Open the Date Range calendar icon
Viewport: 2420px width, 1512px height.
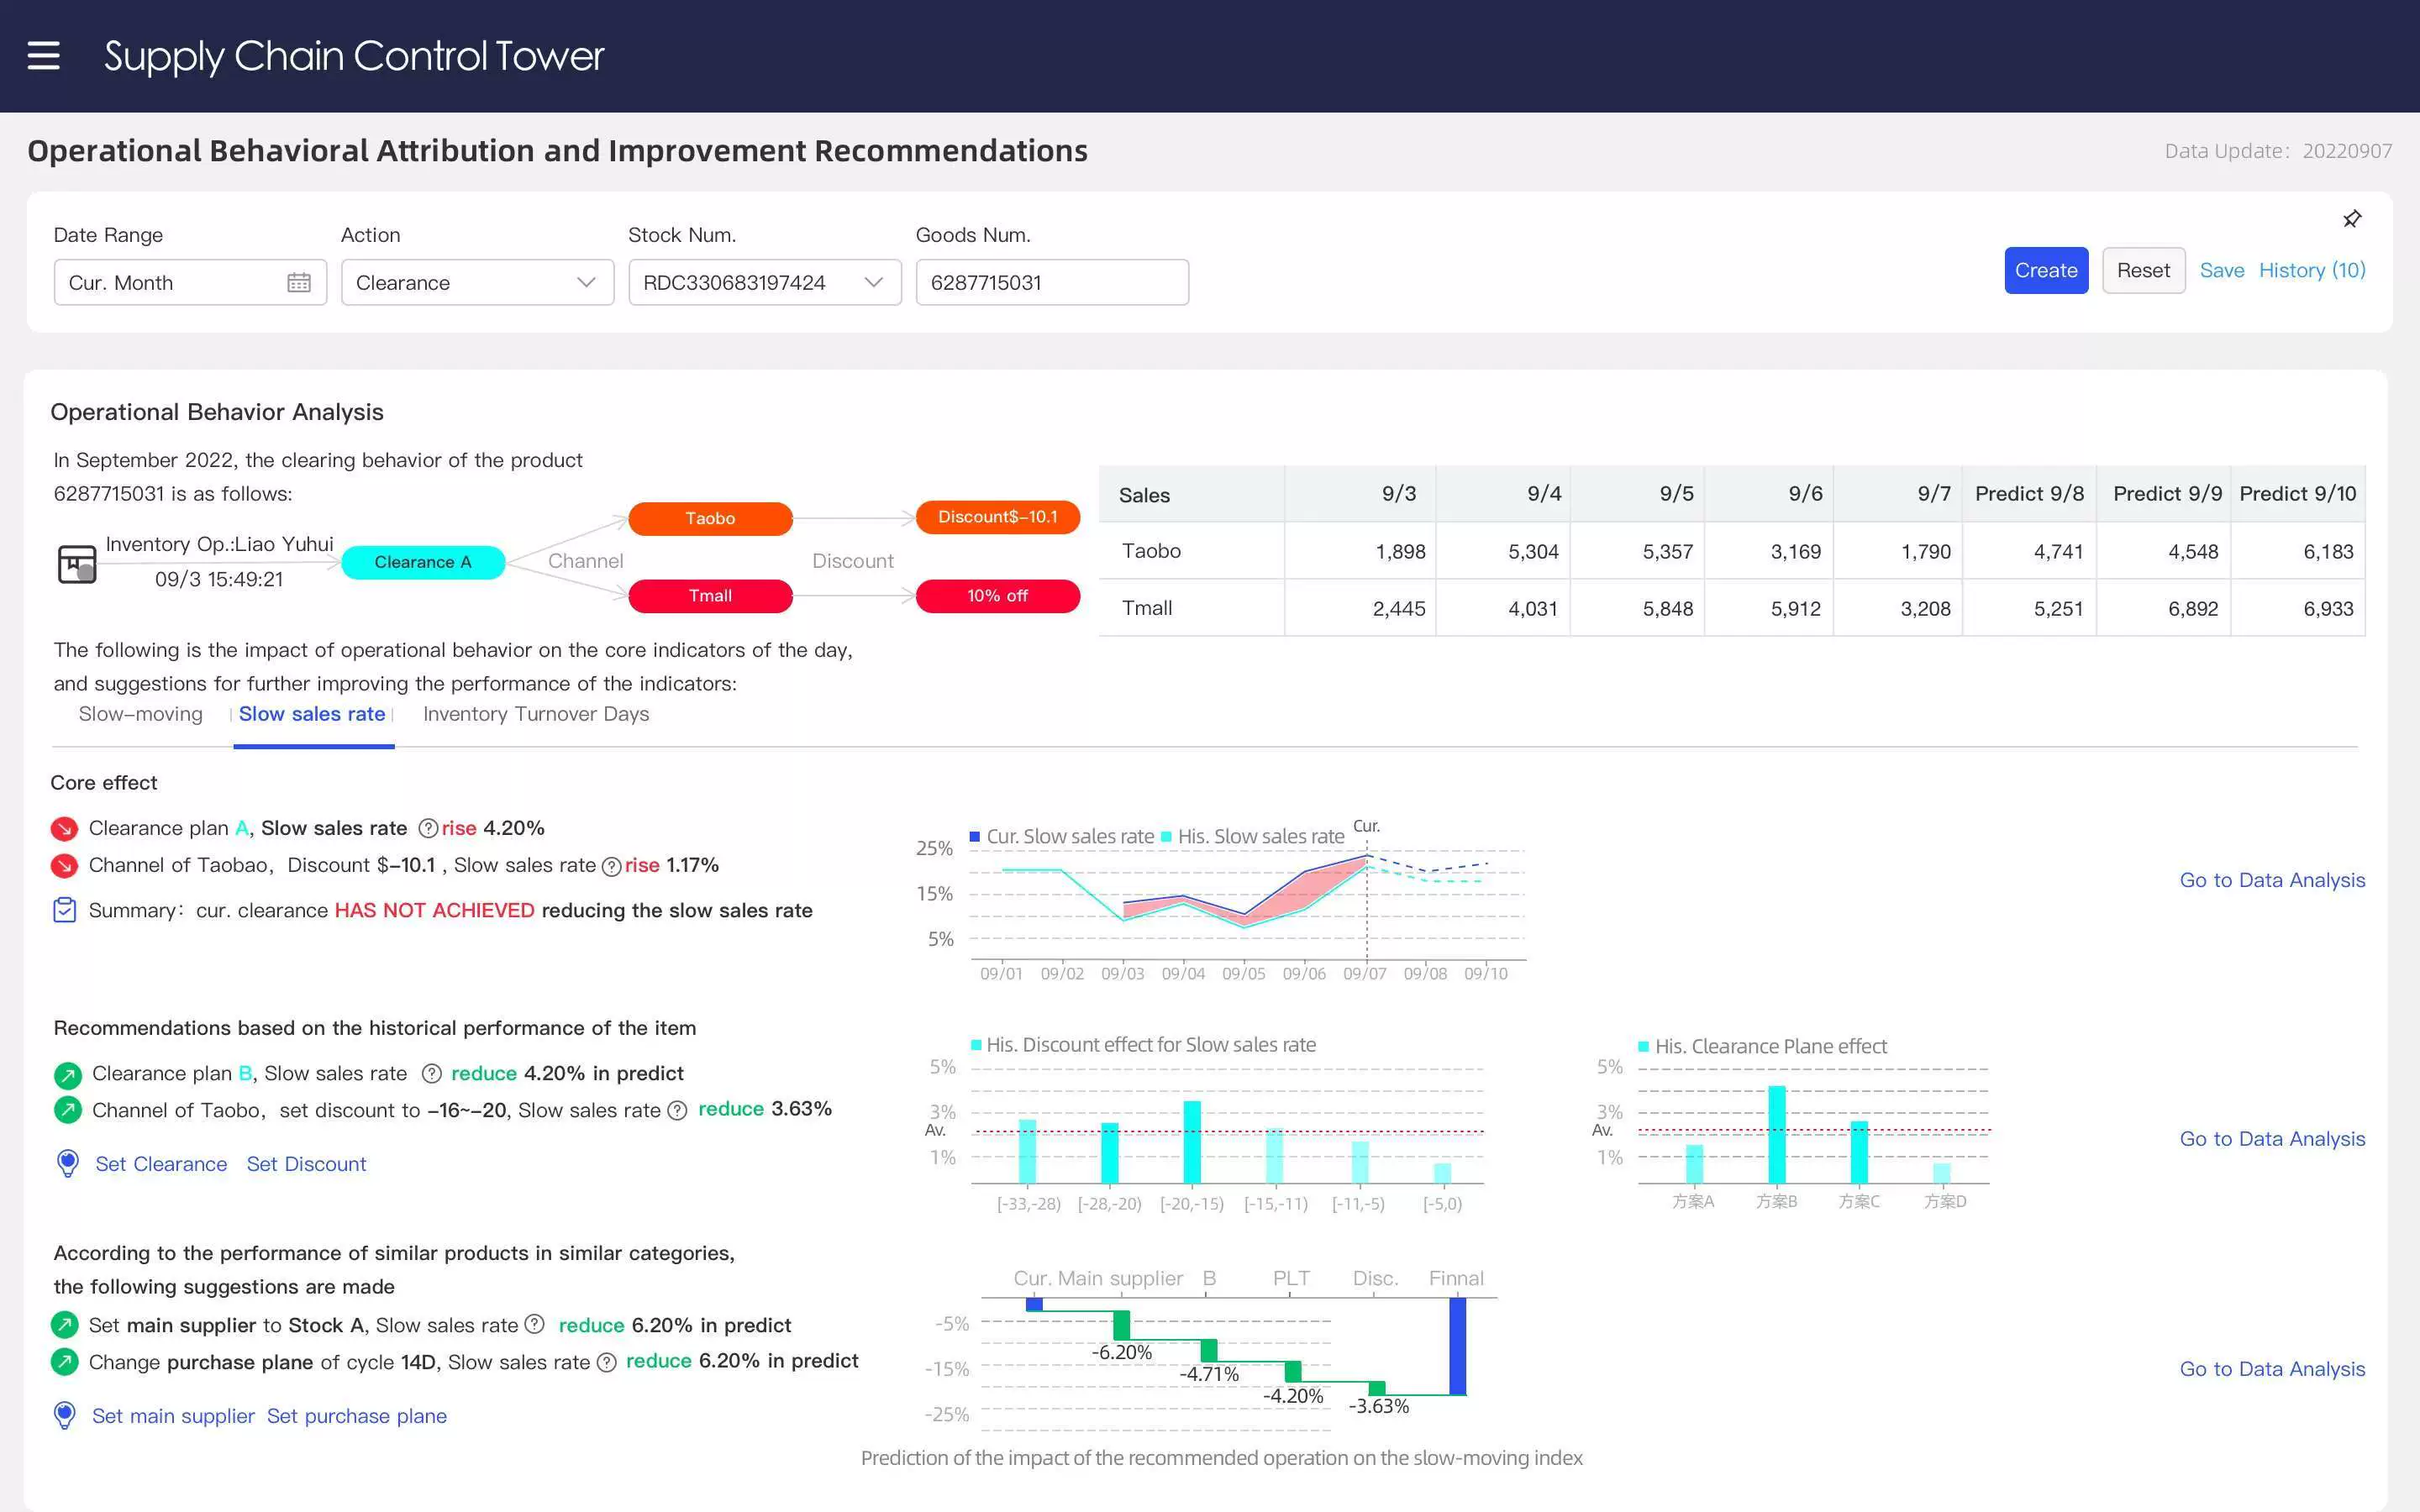(x=298, y=283)
